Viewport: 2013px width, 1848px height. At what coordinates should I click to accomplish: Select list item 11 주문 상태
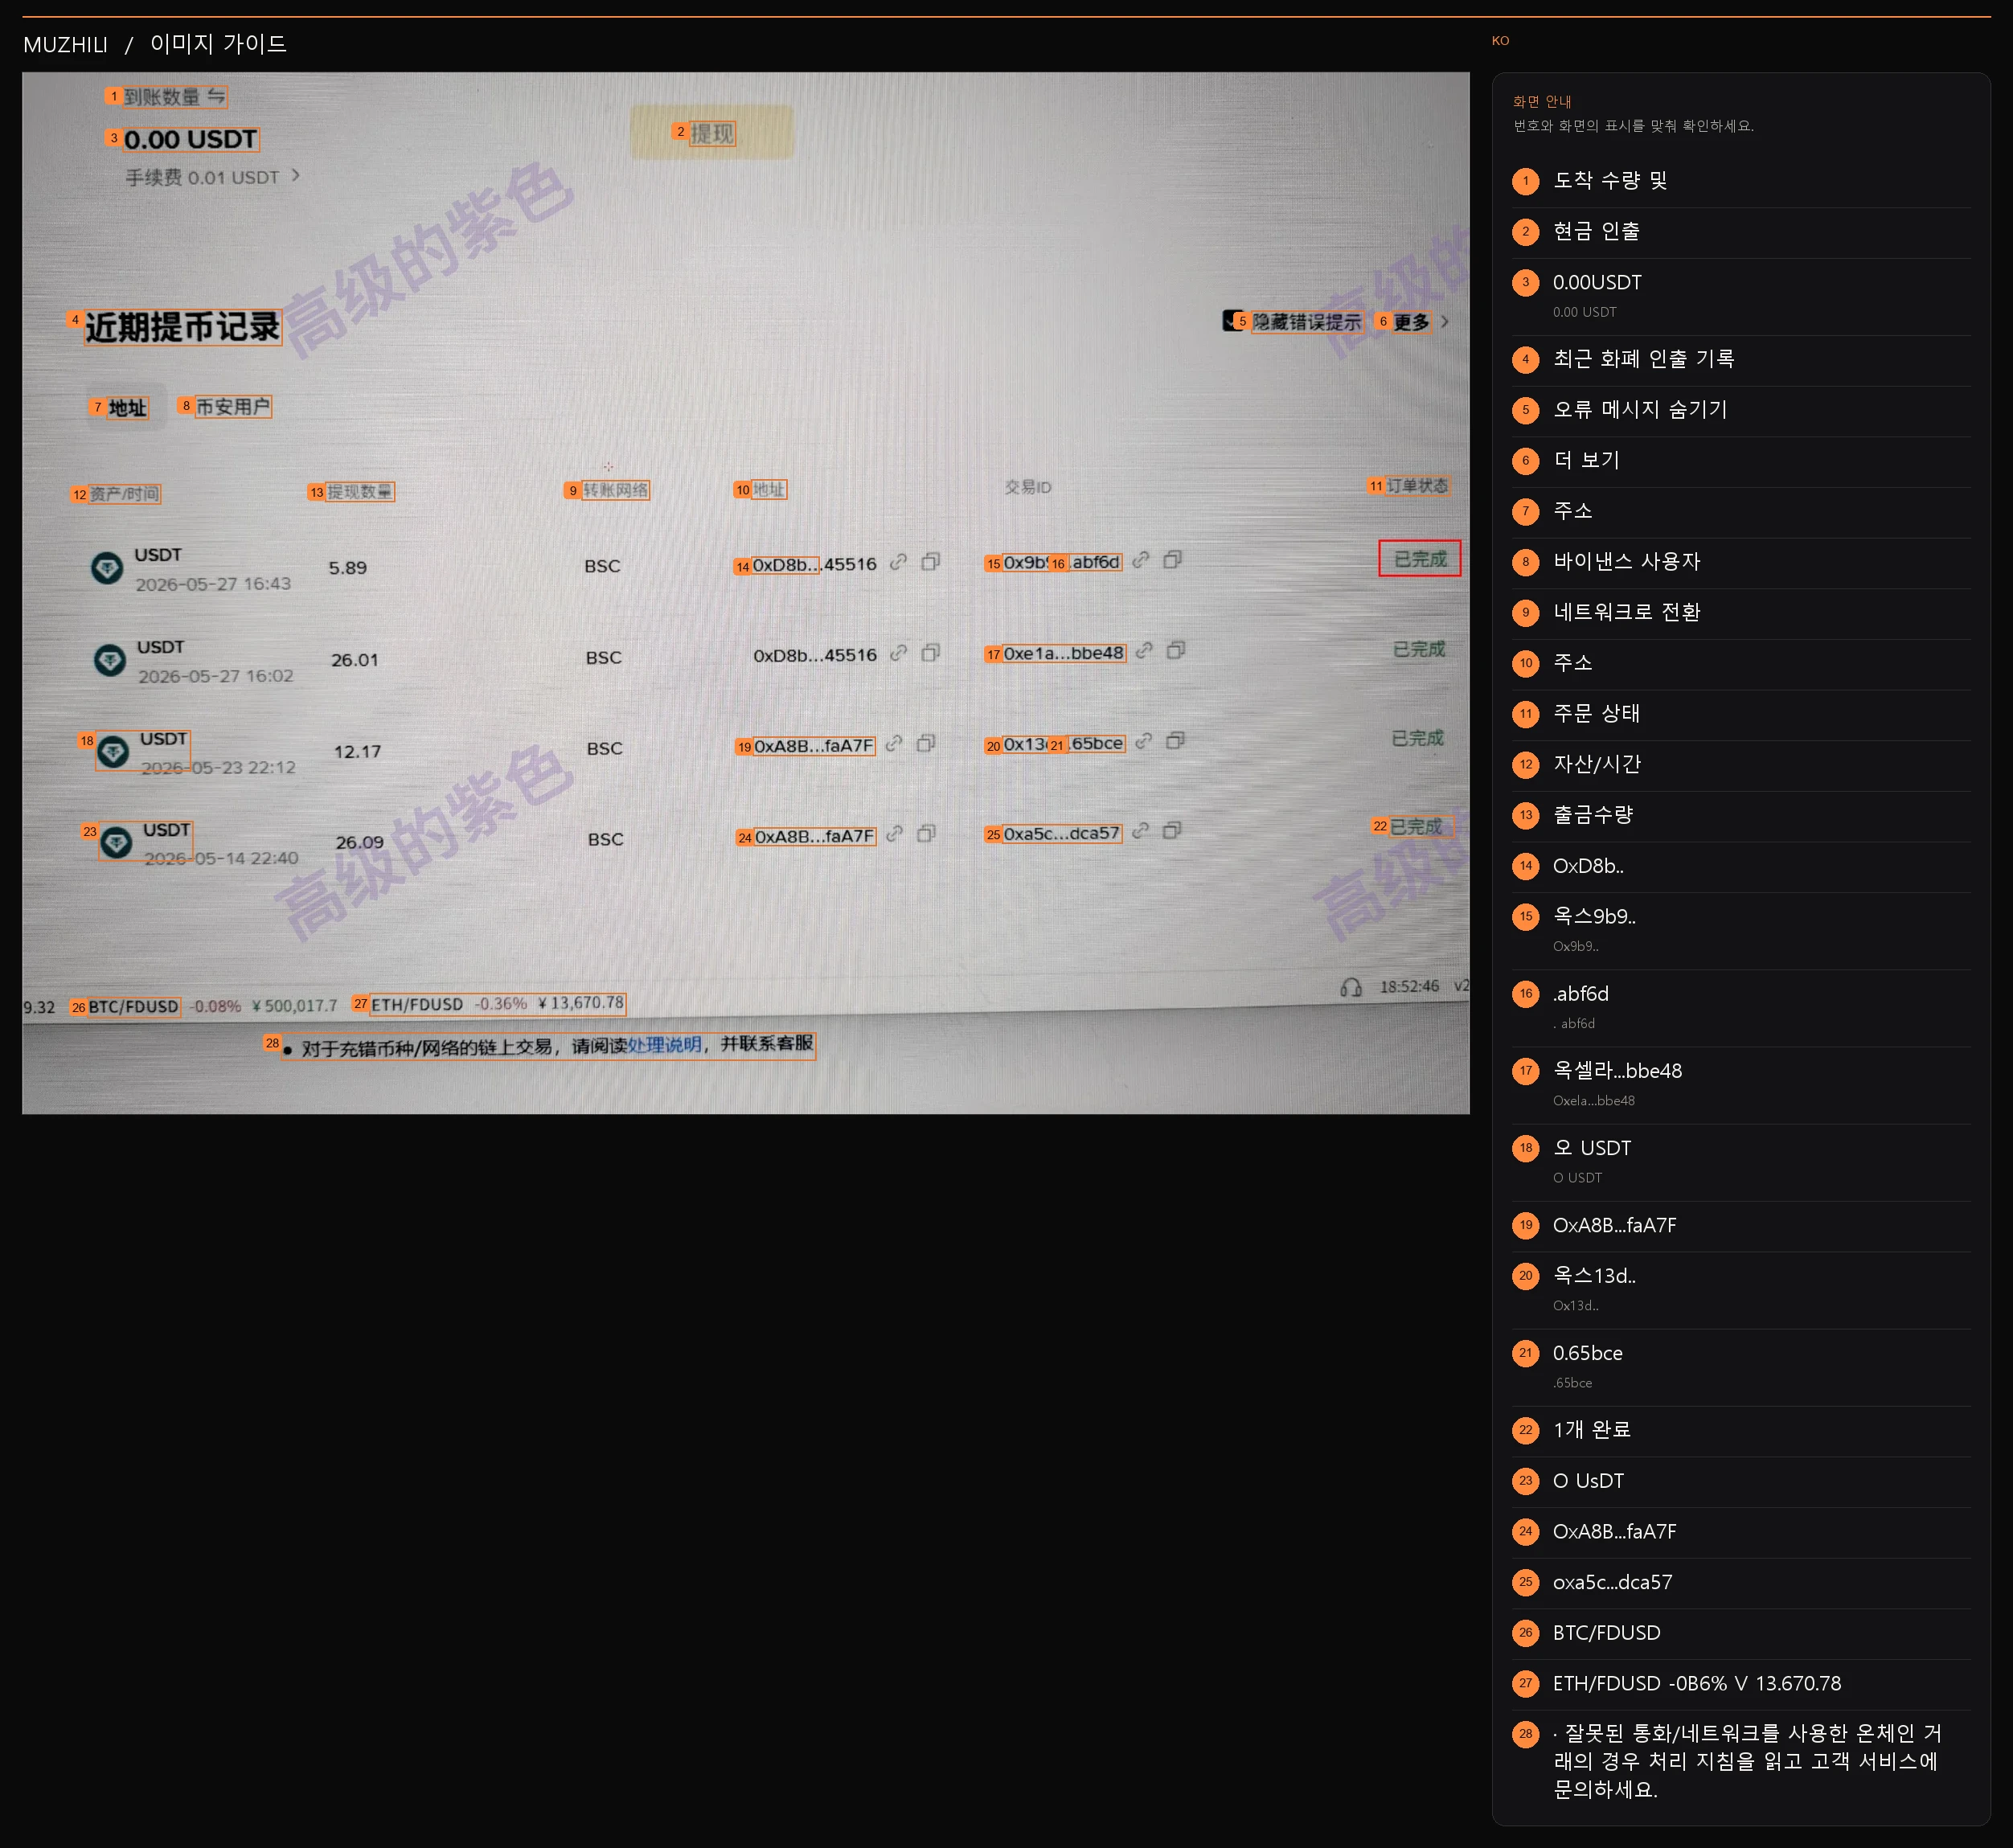pos(1741,714)
